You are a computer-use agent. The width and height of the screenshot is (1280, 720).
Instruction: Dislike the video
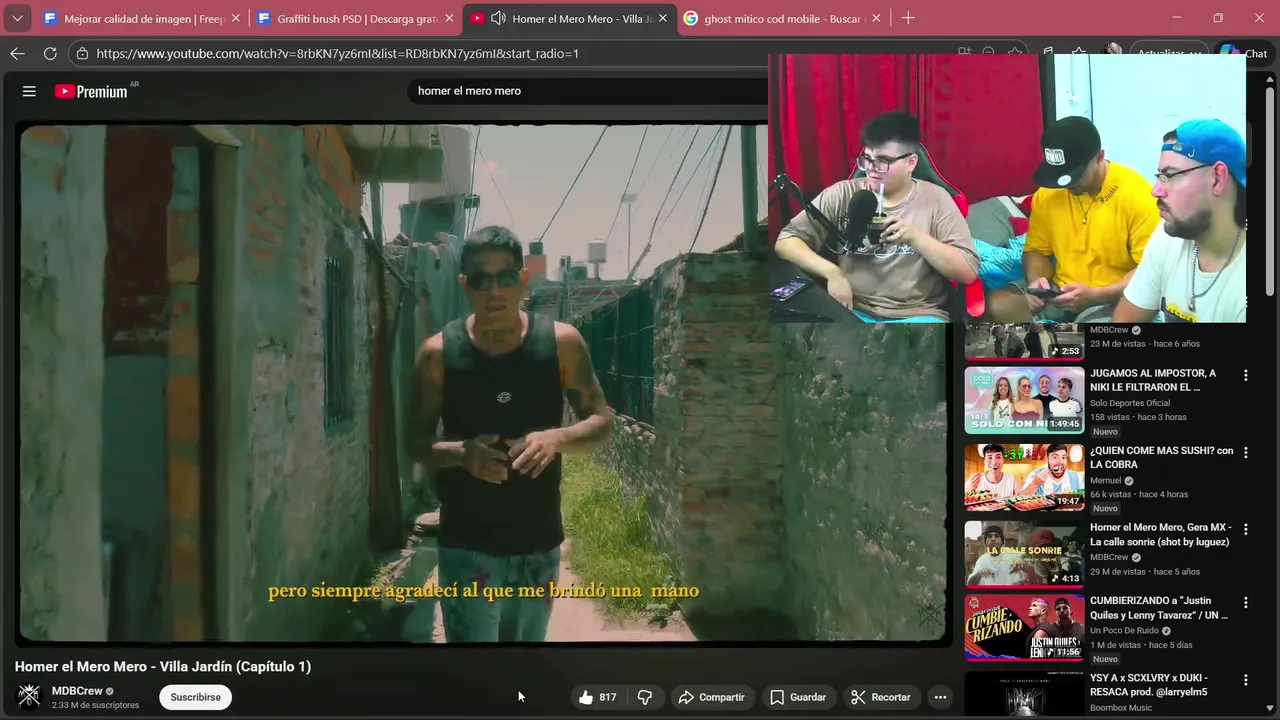click(645, 697)
